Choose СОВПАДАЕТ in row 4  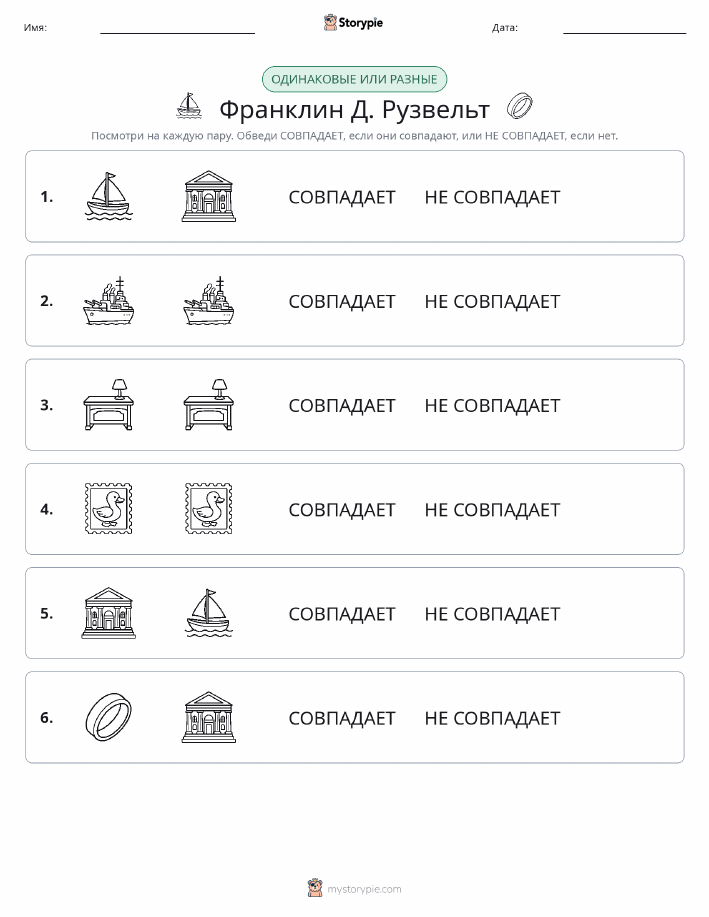(342, 510)
